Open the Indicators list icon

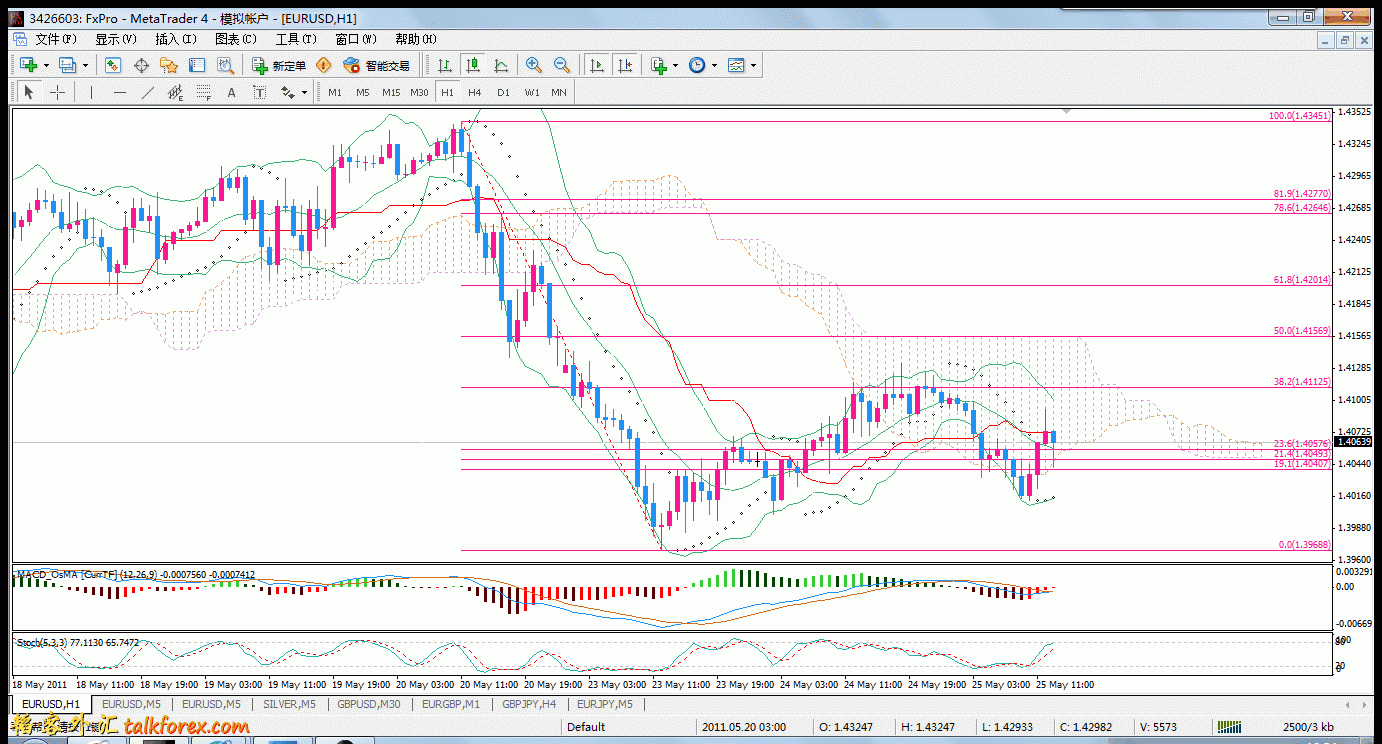659,65
